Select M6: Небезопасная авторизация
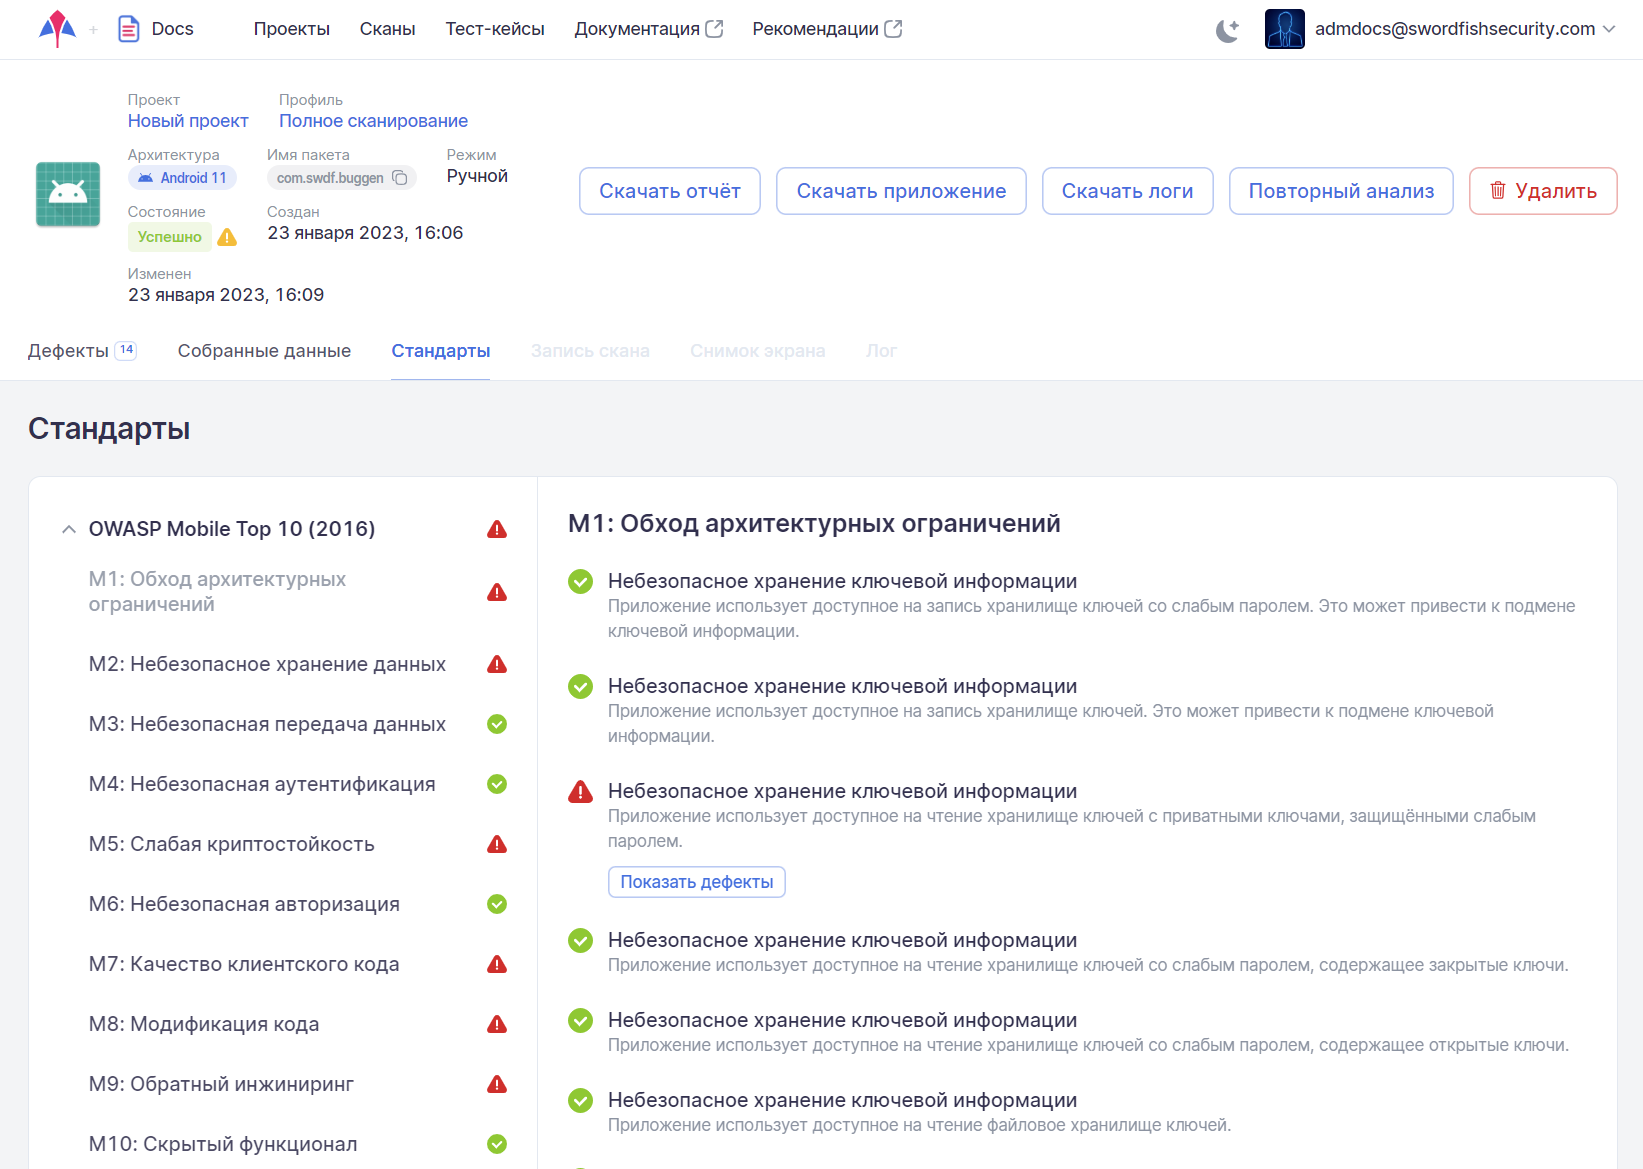Image resolution: width=1643 pixels, height=1169 pixels. point(244,904)
